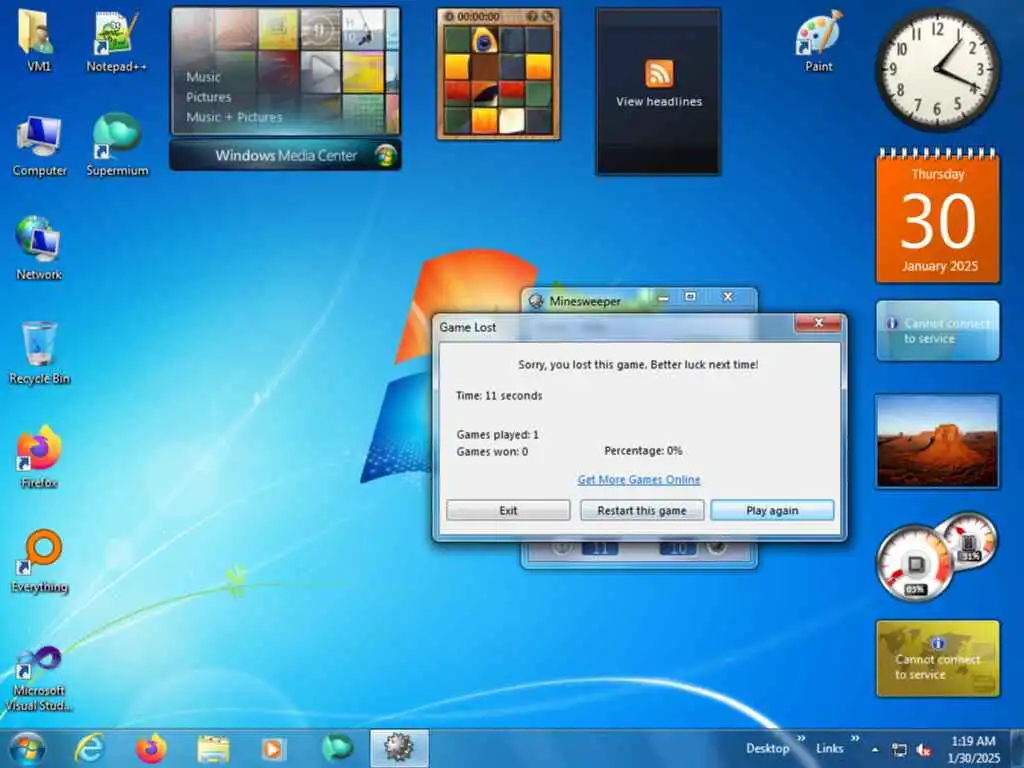This screenshot has height=768, width=1024.
Task: Click the 'Sorry, you lost this game' message
Action: point(638,365)
